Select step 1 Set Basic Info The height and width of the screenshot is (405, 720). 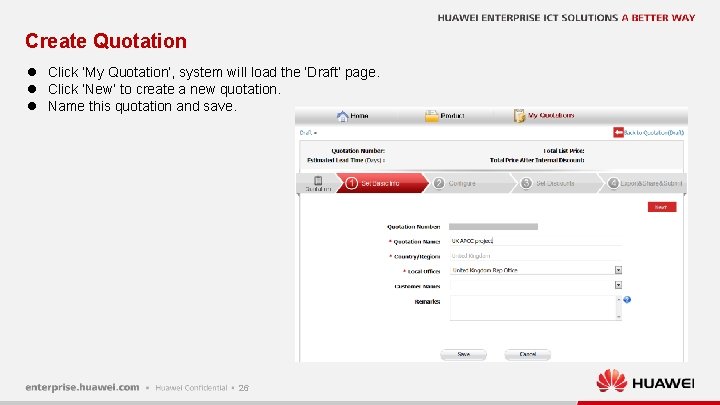(x=381, y=183)
